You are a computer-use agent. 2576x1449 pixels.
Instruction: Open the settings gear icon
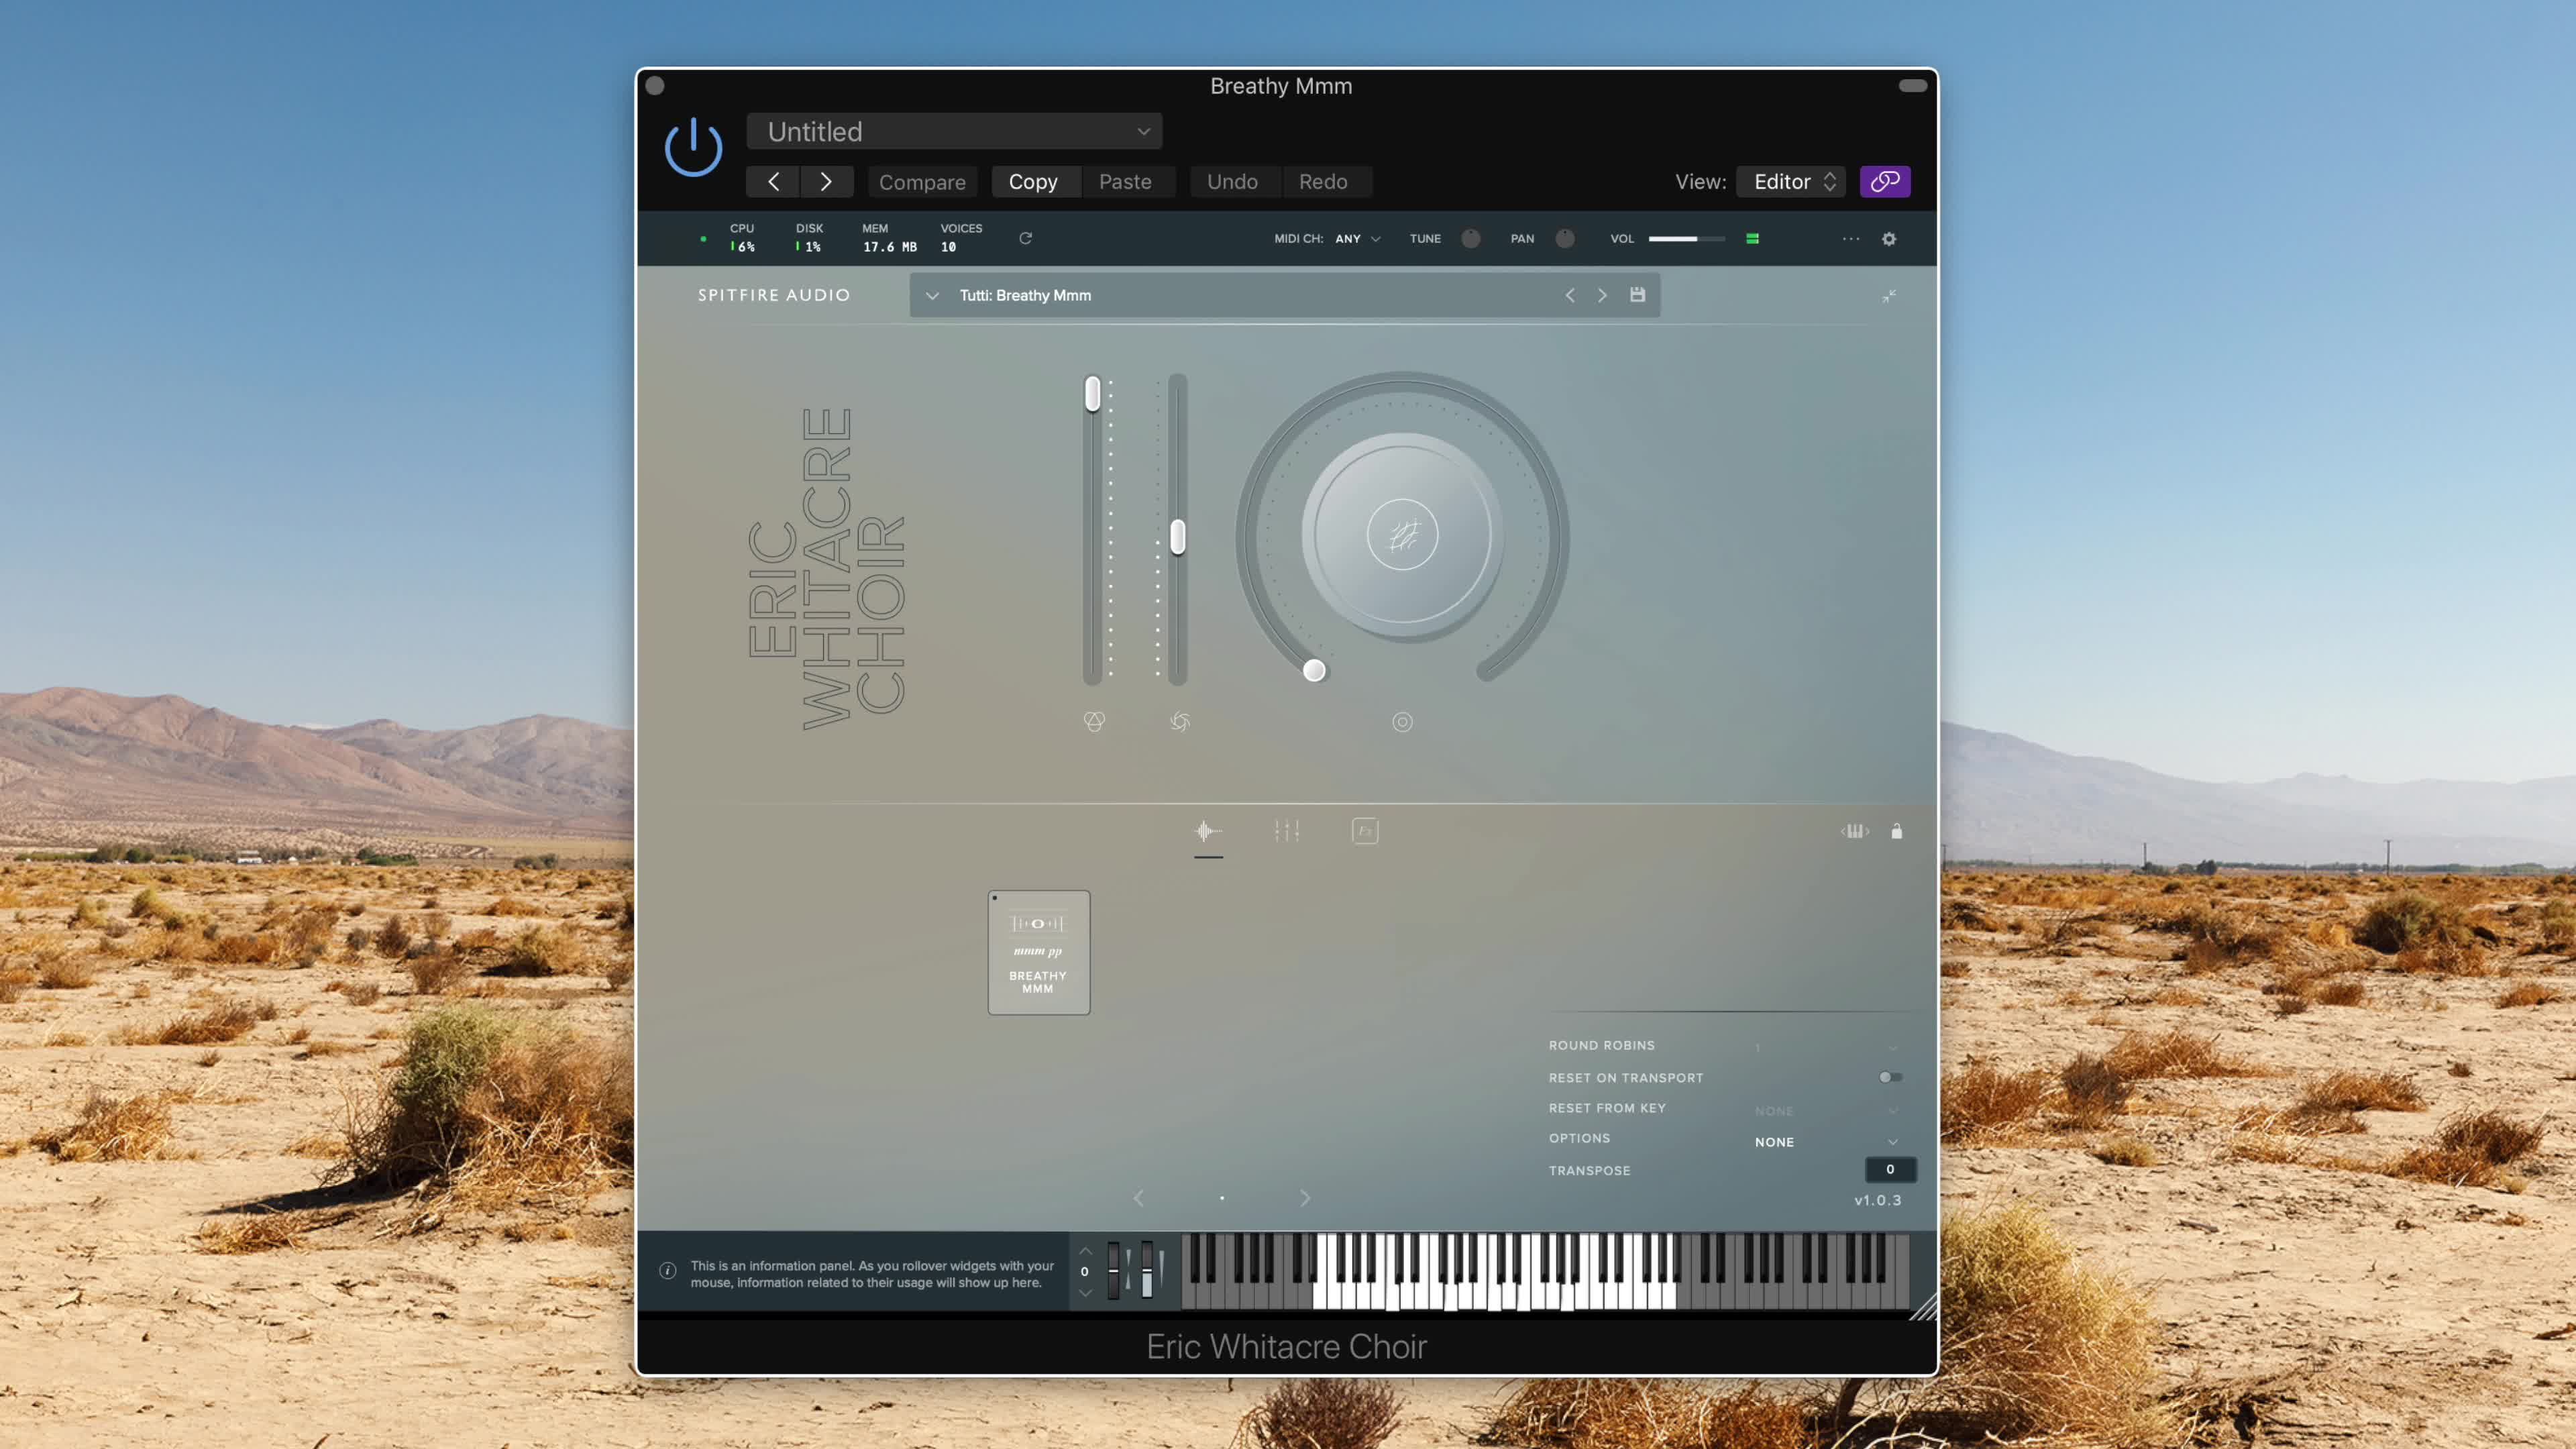1889,239
